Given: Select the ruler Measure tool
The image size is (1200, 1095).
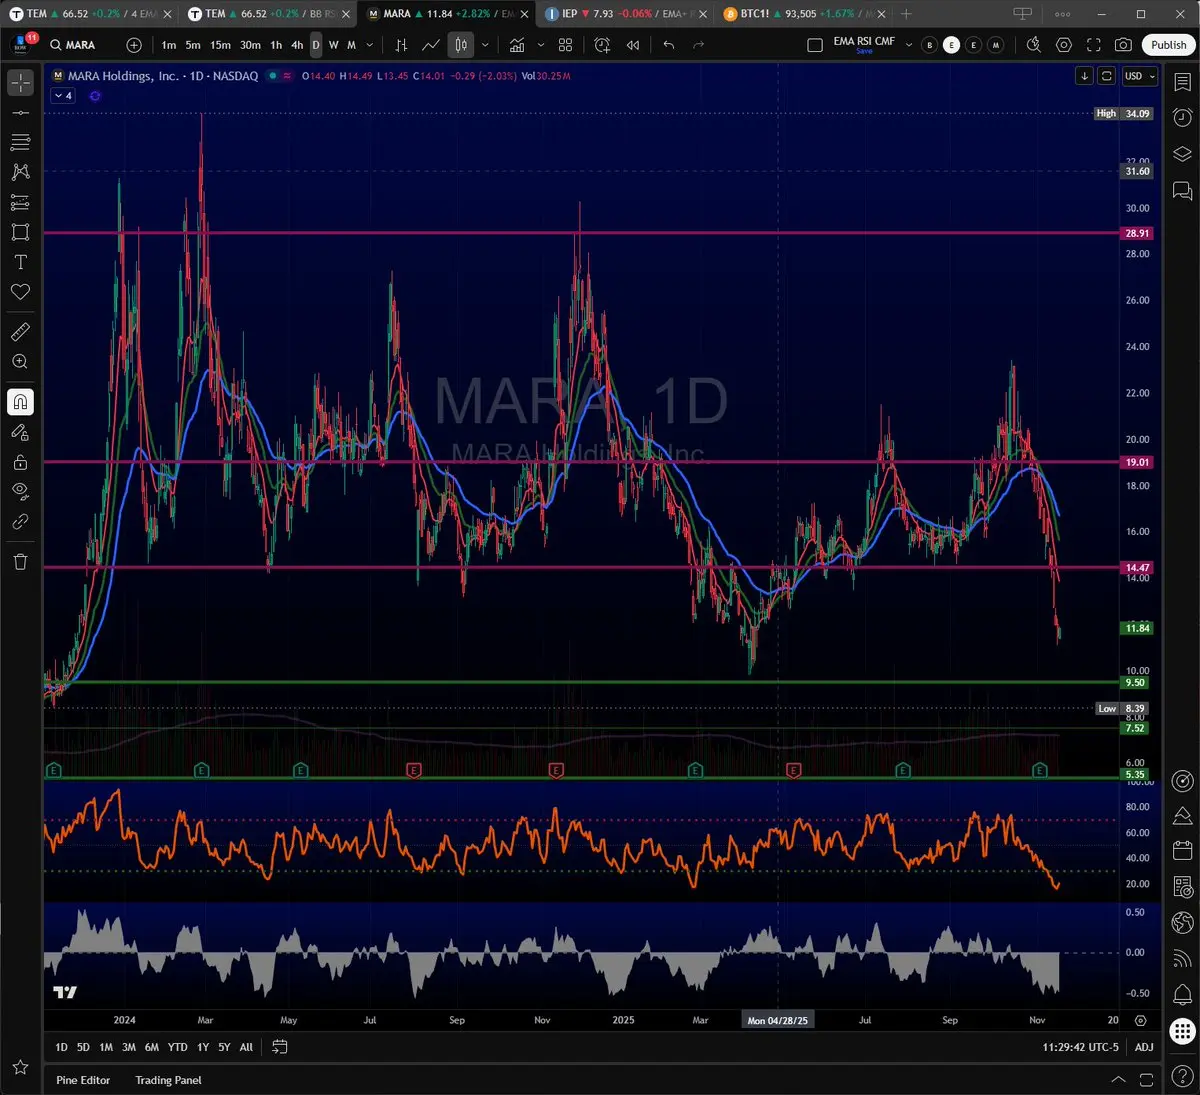Looking at the screenshot, I should click(x=20, y=332).
